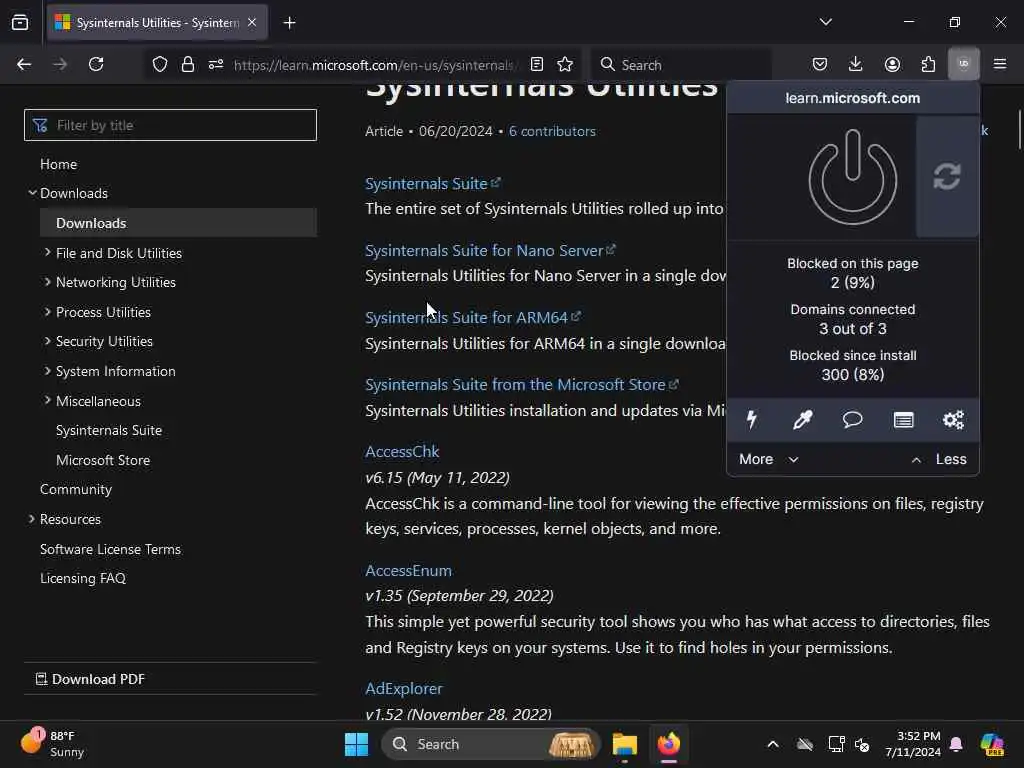This screenshot has height=768, width=1024.
Task: Toggle reader view icon in address bar
Action: click(537, 64)
